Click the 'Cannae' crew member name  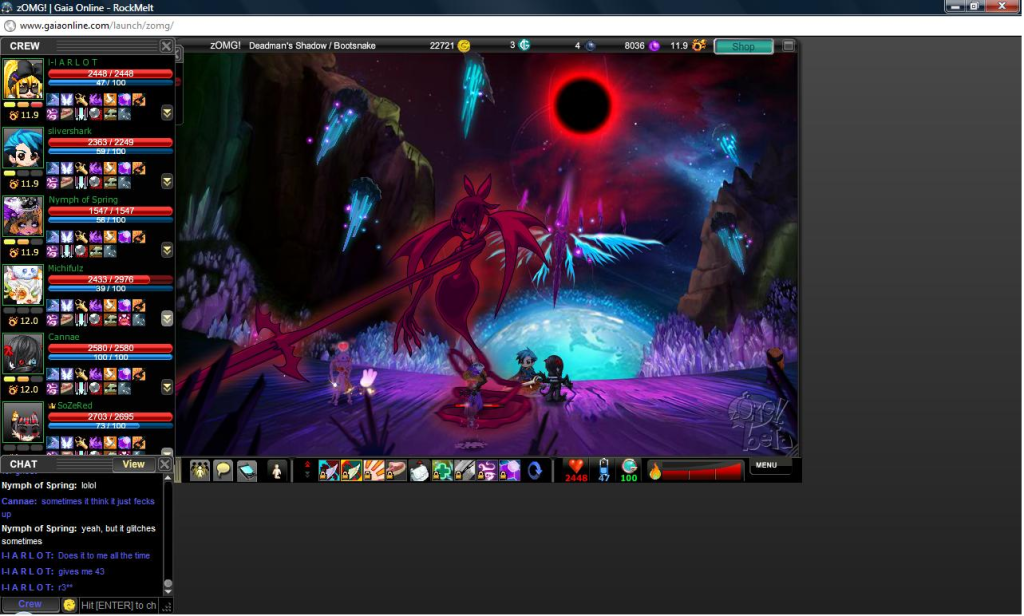pyautogui.click(x=63, y=336)
